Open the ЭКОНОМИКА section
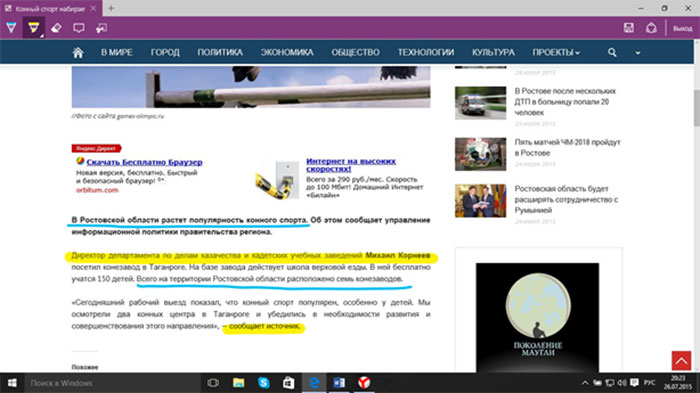 287,52
